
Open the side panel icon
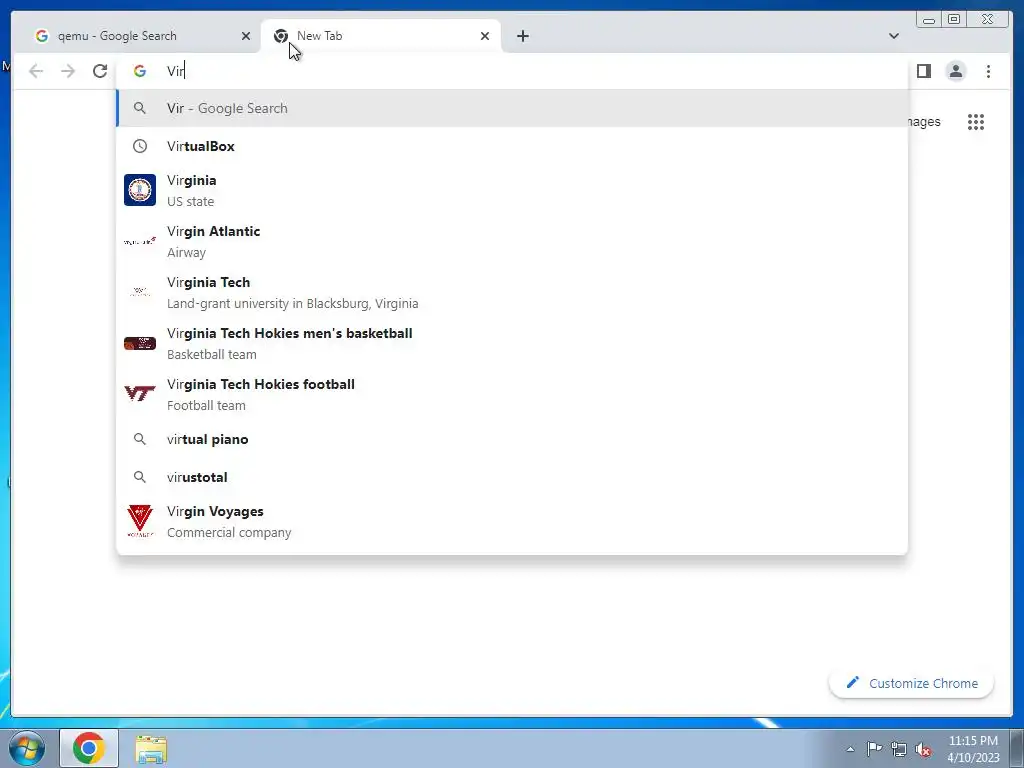(x=923, y=71)
